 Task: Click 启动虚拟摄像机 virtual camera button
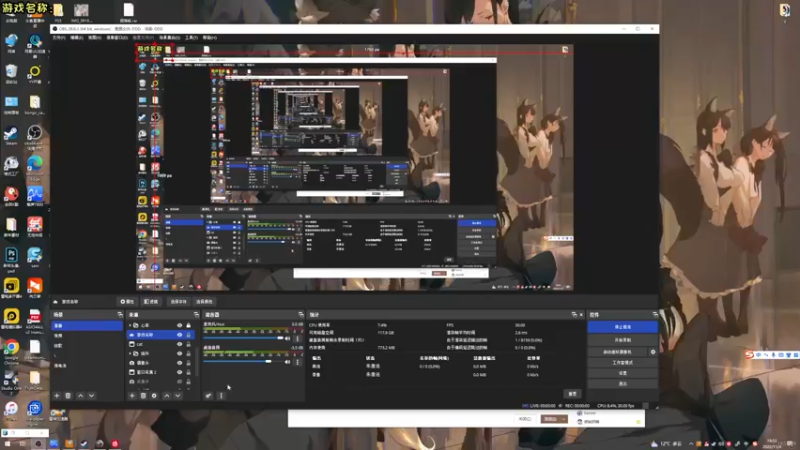(x=617, y=352)
